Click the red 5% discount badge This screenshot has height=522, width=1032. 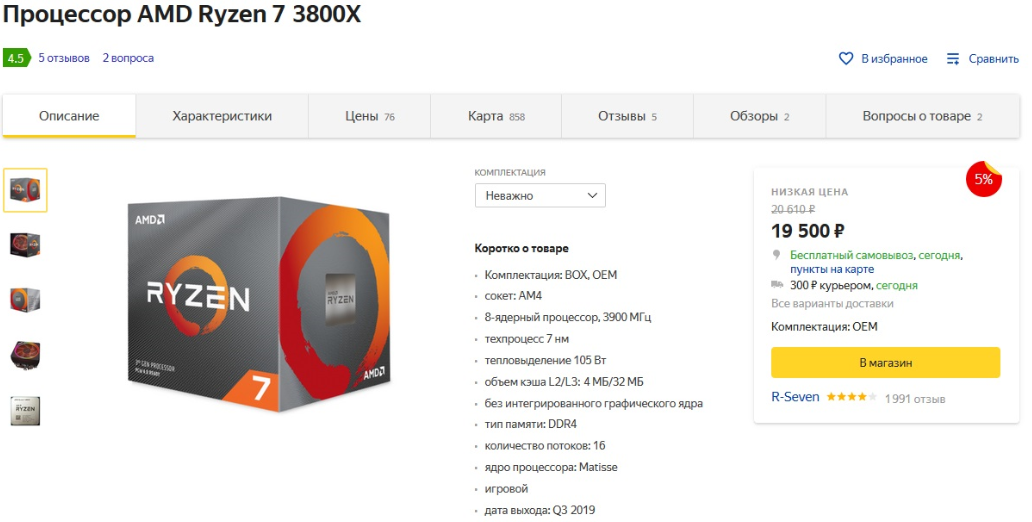[983, 178]
